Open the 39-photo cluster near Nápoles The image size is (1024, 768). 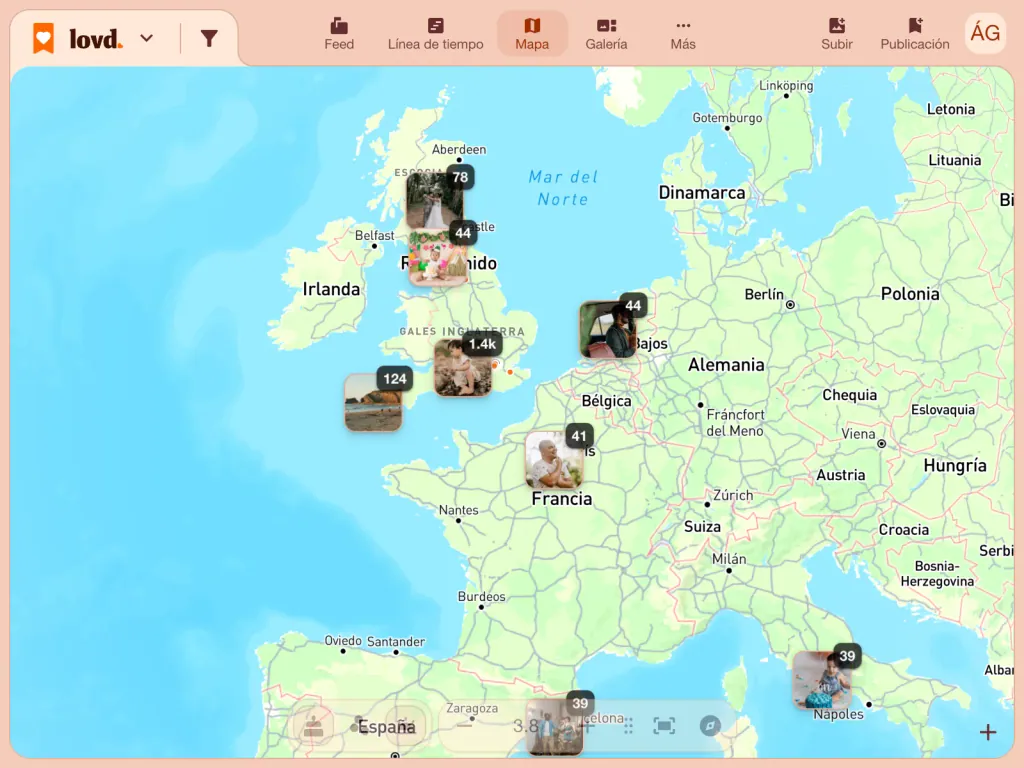822,680
